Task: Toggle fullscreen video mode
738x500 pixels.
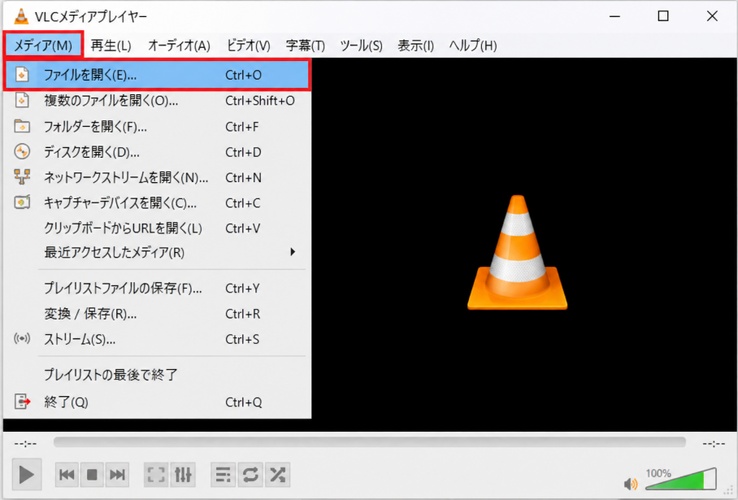Action: point(156,475)
